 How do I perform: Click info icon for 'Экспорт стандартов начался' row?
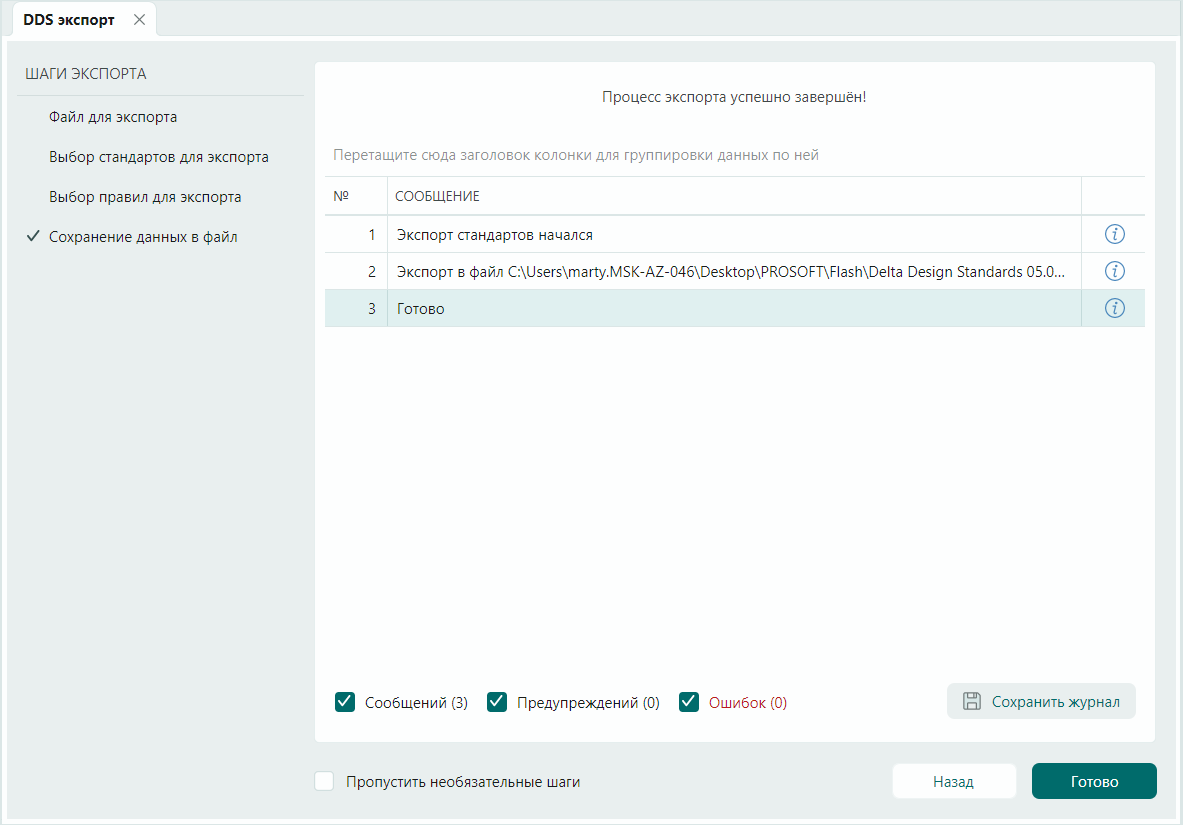coord(1114,234)
